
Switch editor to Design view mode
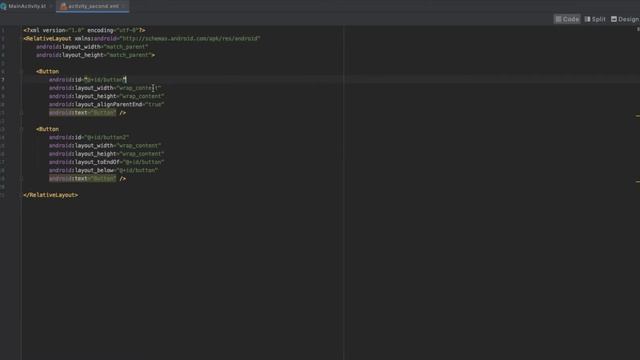point(624,19)
